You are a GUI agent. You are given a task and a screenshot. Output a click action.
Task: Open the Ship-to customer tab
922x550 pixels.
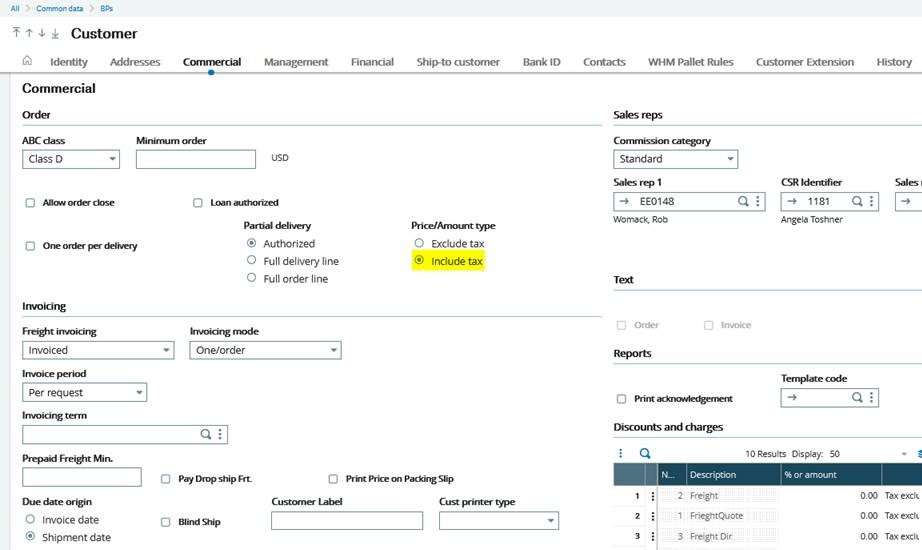tap(458, 62)
